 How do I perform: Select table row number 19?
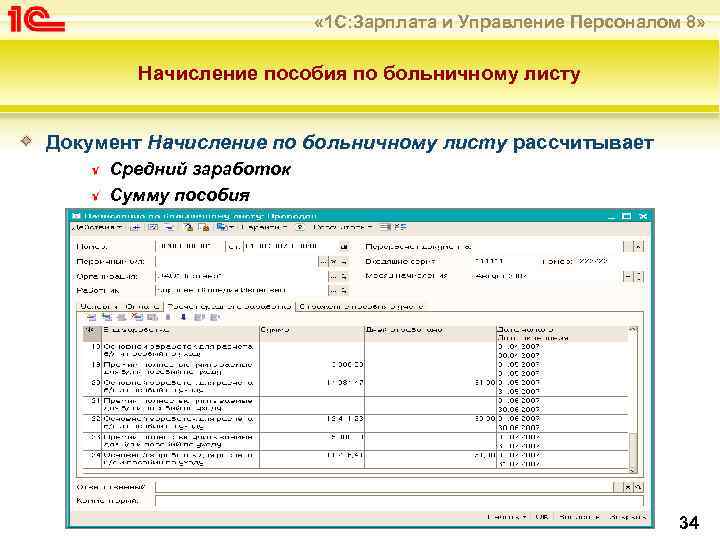coord(355,369)
